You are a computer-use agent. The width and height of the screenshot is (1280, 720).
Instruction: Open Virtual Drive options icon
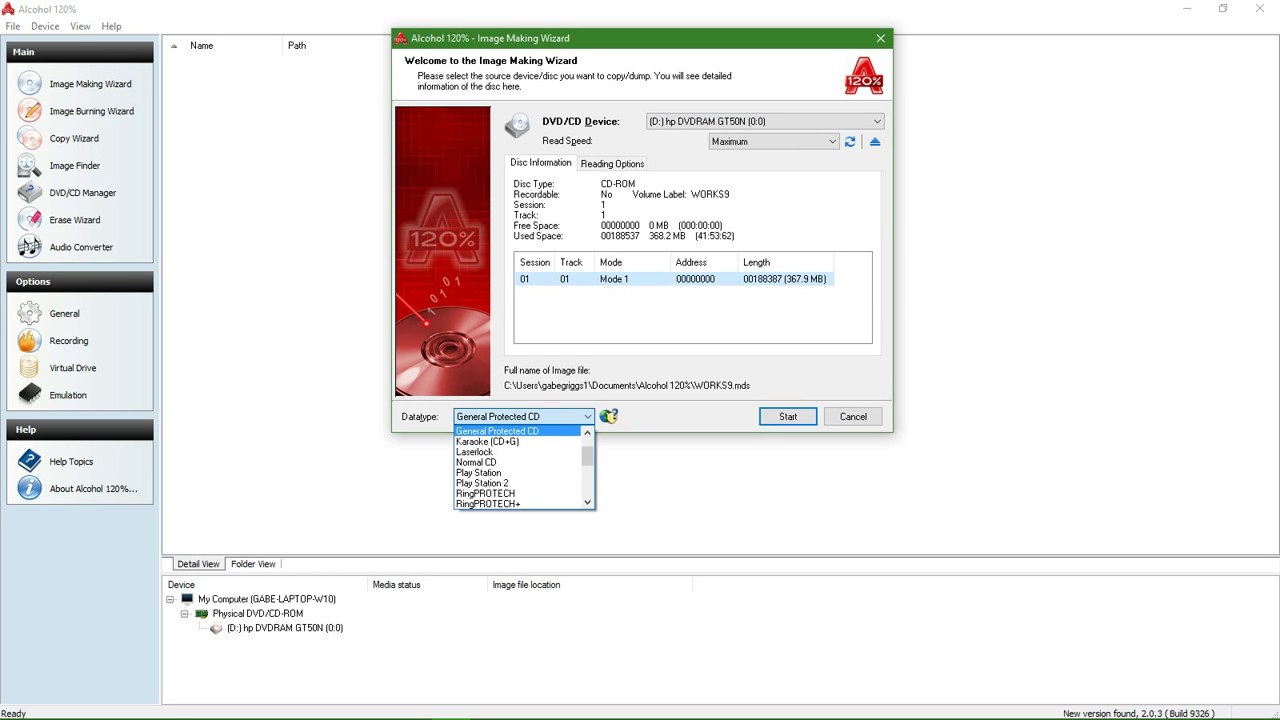pyautogui.click(x=30, y=367)
